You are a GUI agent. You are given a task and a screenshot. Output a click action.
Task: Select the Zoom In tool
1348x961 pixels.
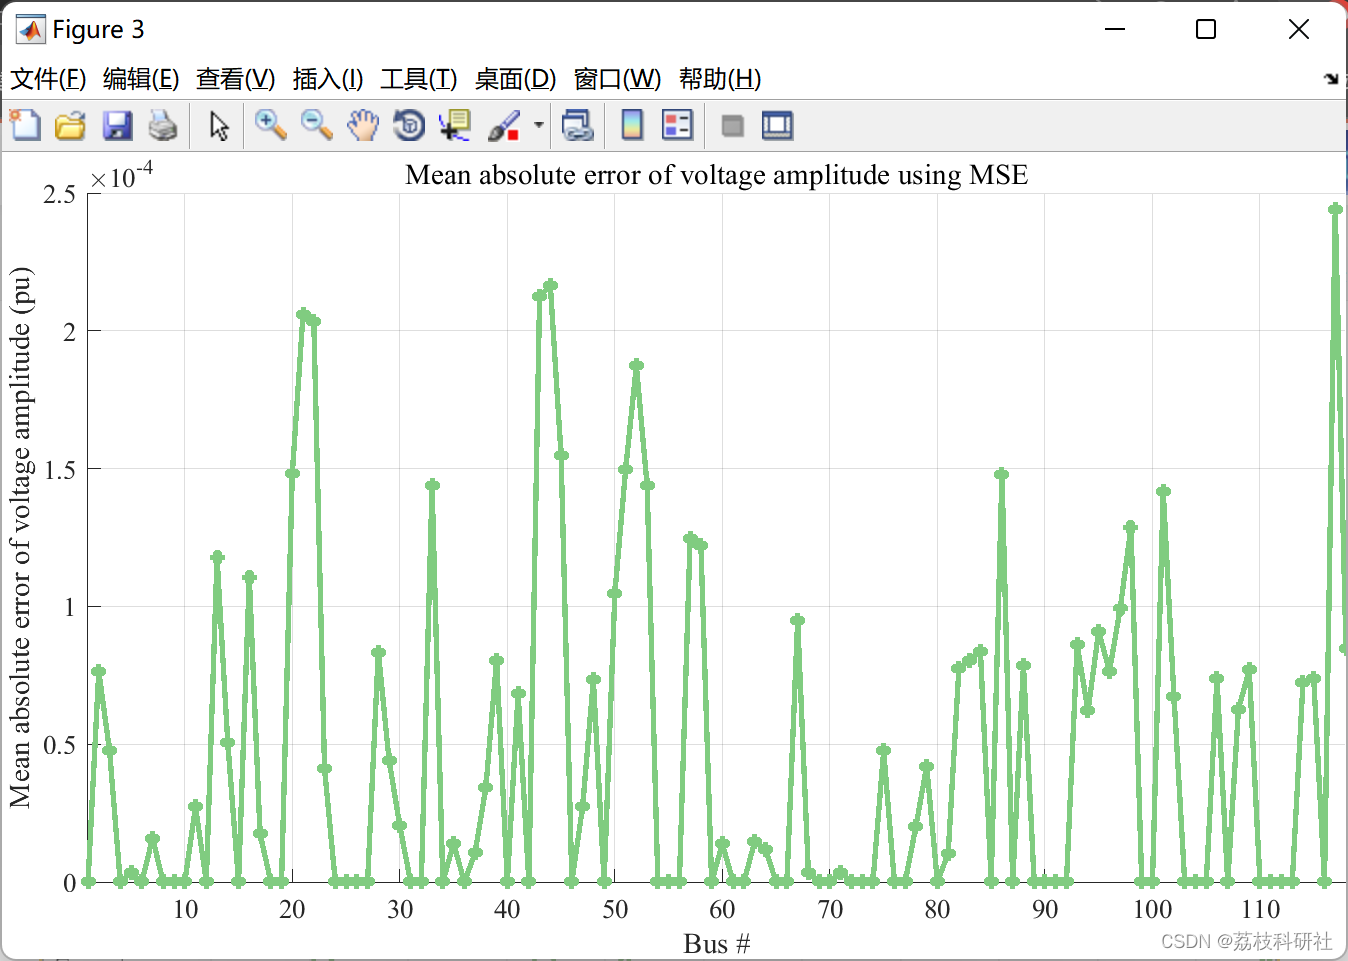coord(270,125)
